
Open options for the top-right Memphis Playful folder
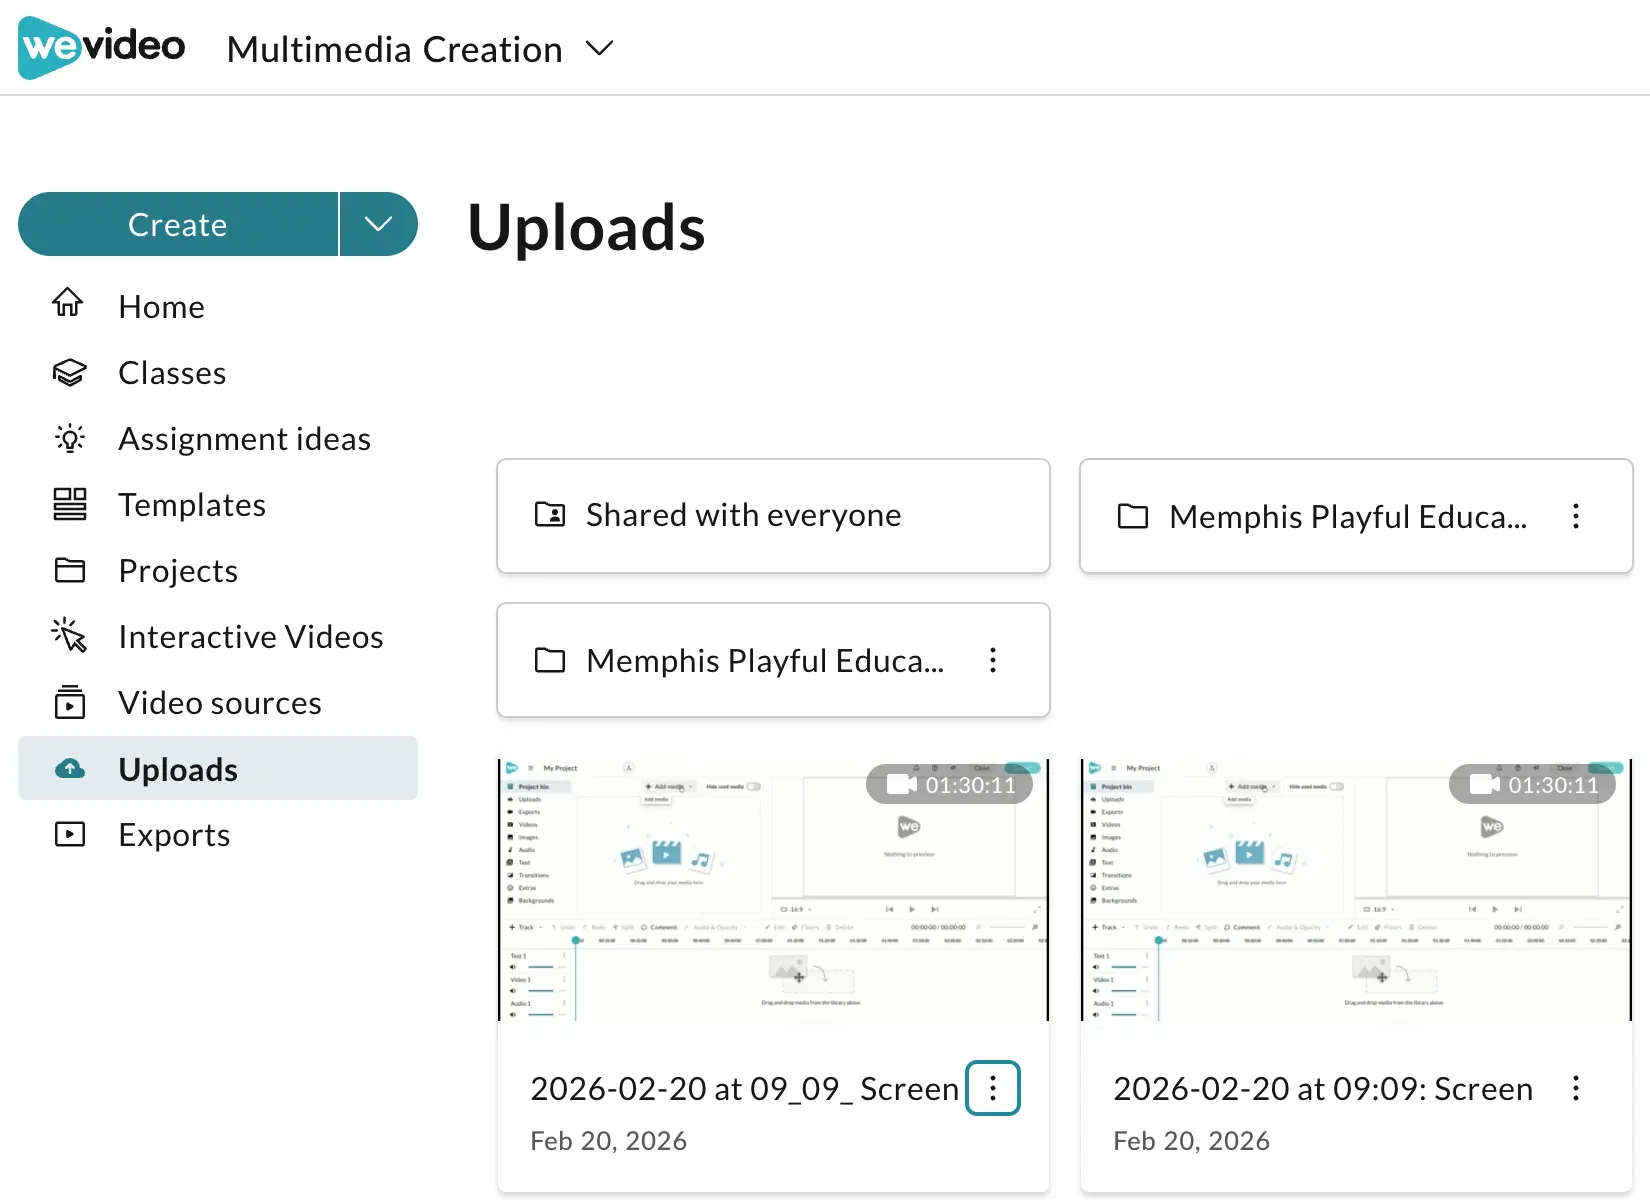(1576, 516)
